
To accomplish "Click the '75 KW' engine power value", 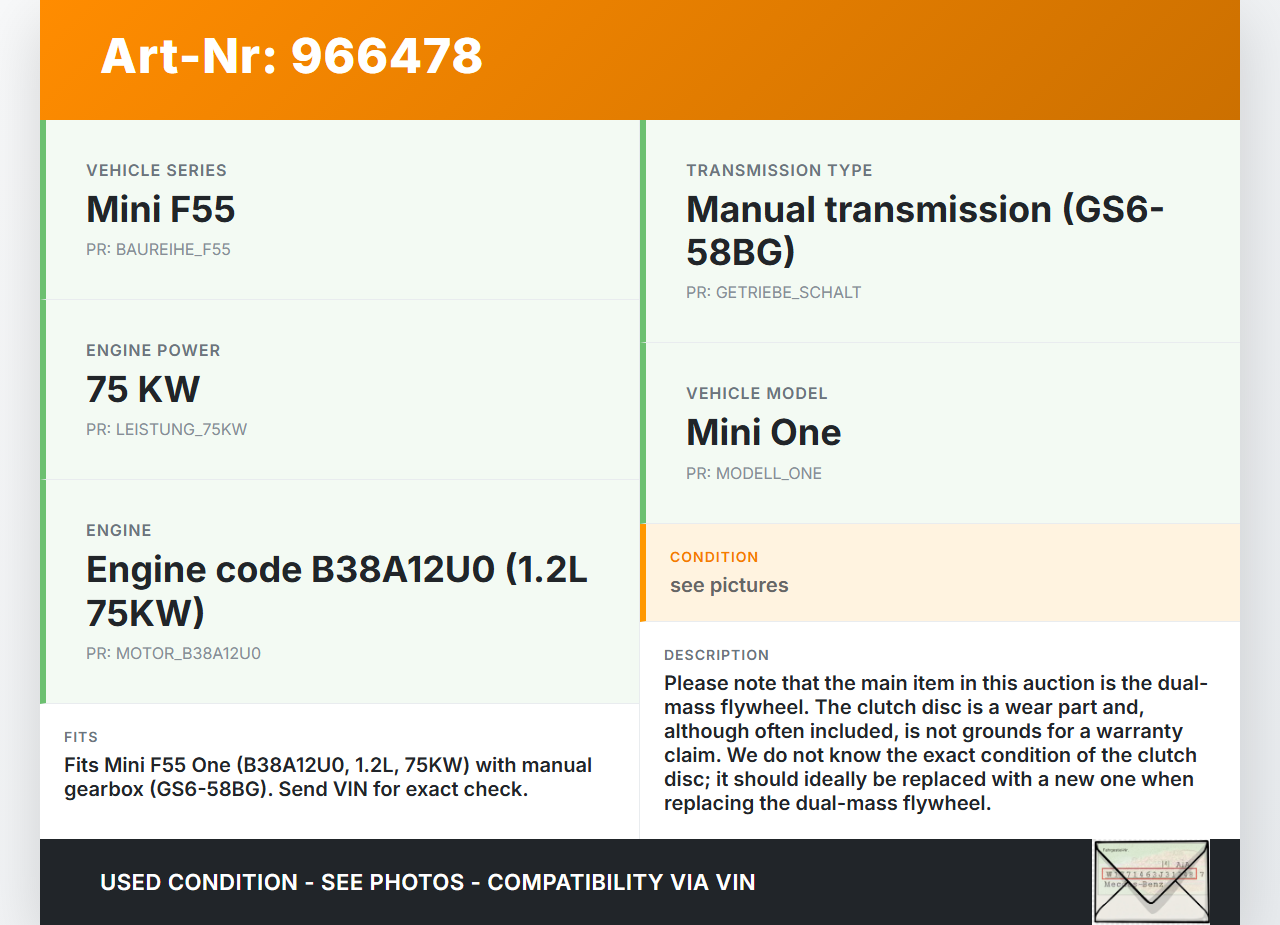I will [x=143, y=389].
